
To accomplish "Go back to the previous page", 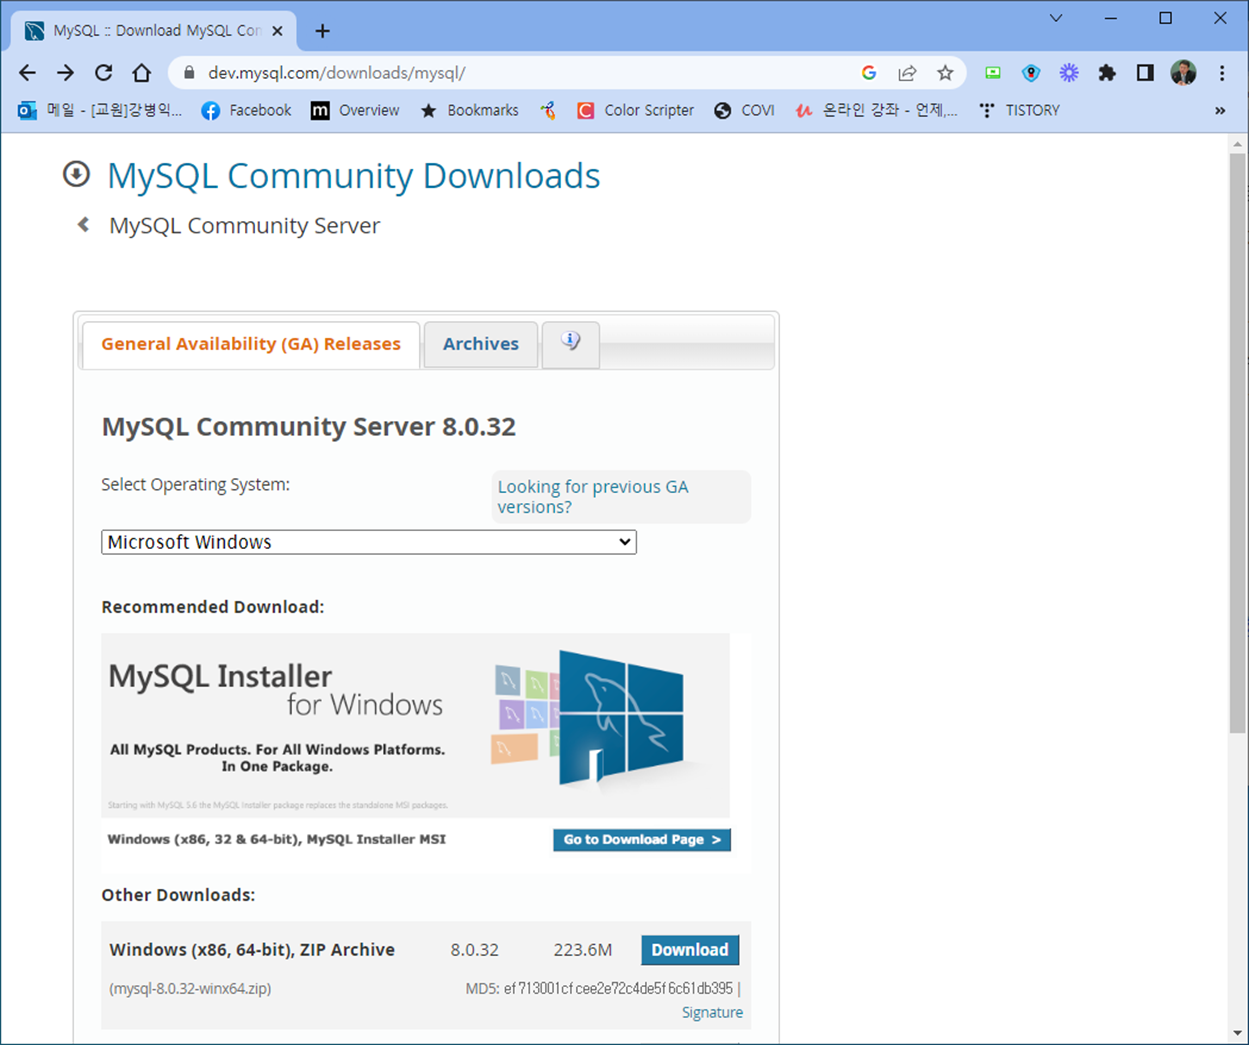I will click(27, 73).
